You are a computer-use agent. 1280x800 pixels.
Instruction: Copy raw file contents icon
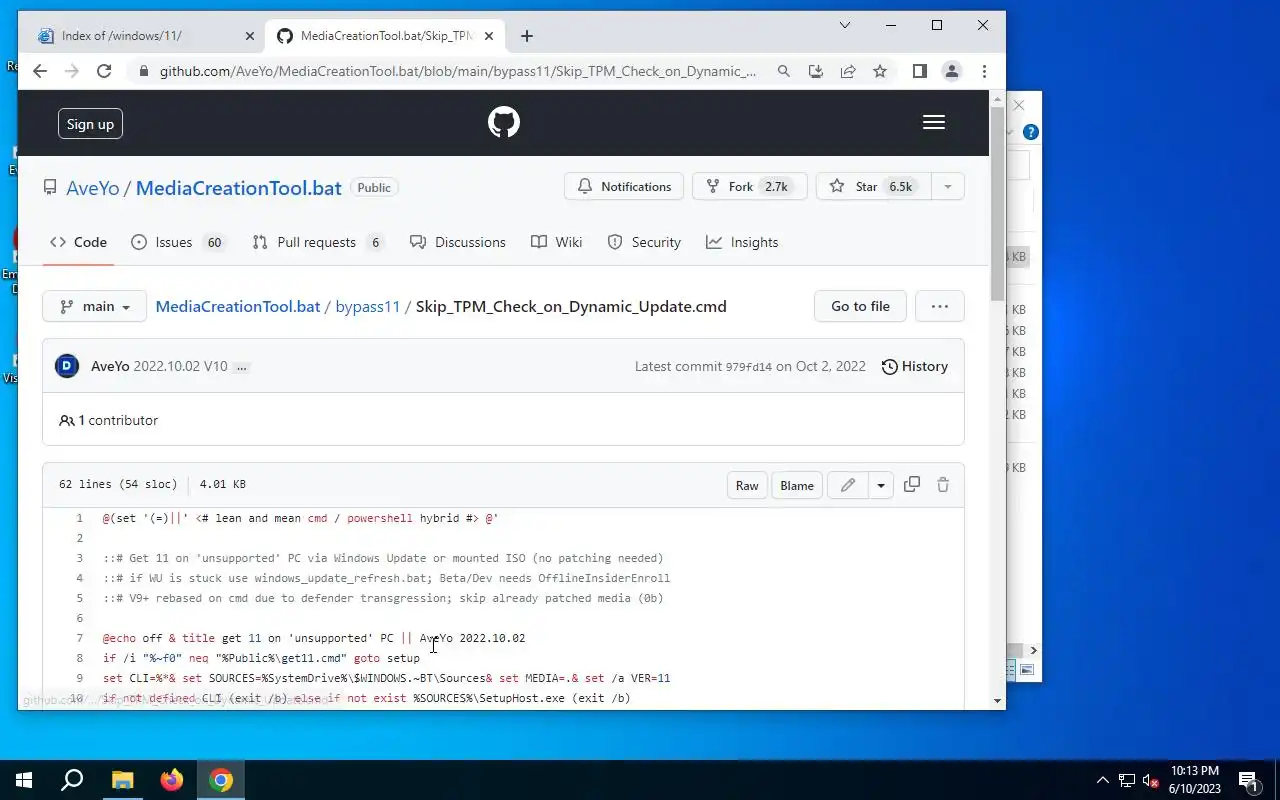pos(912,484)
